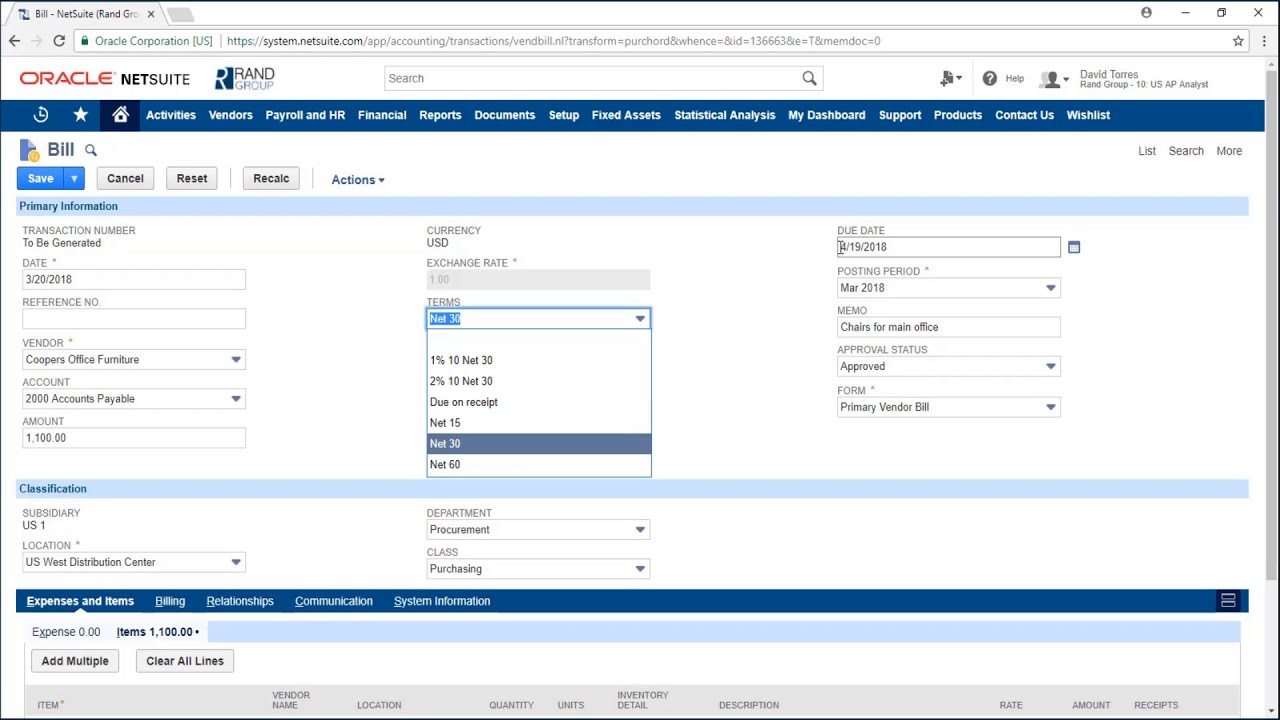The width and height of the screenshot is (1280, 720).
Task: Open the Financial menu
Action: 382,115
